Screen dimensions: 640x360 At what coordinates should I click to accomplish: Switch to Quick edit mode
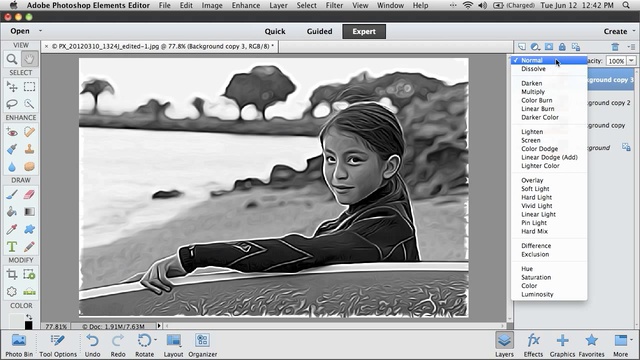pyautogui.click(x=275, y=31)
